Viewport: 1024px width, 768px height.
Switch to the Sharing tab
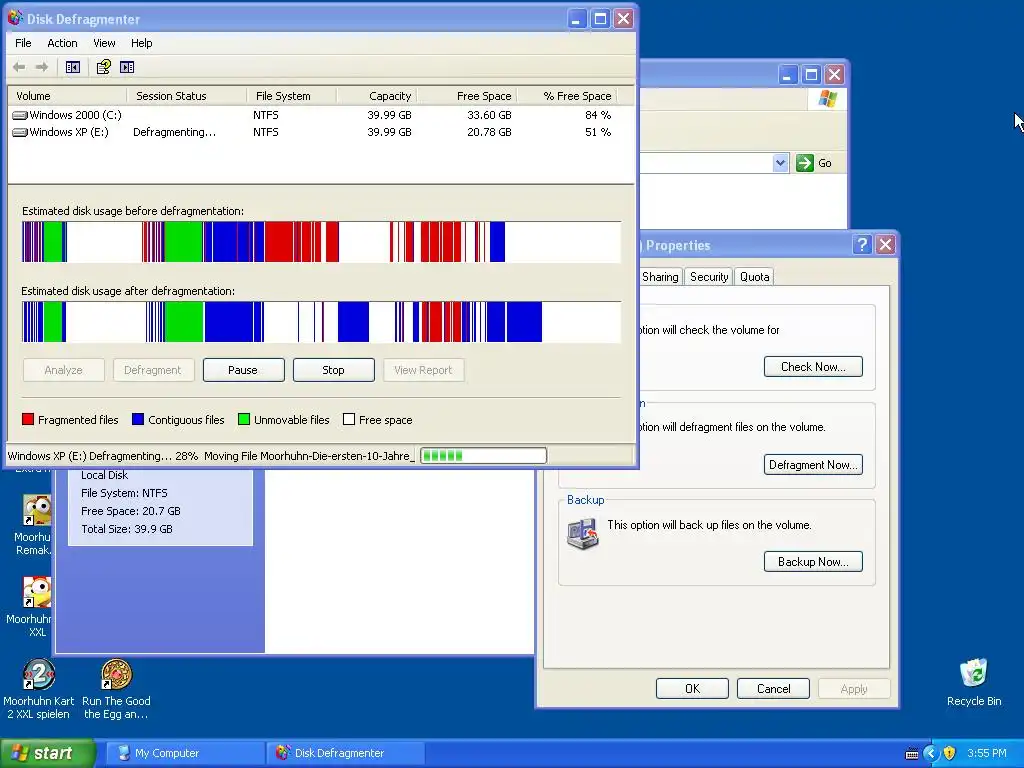[660, 277]
